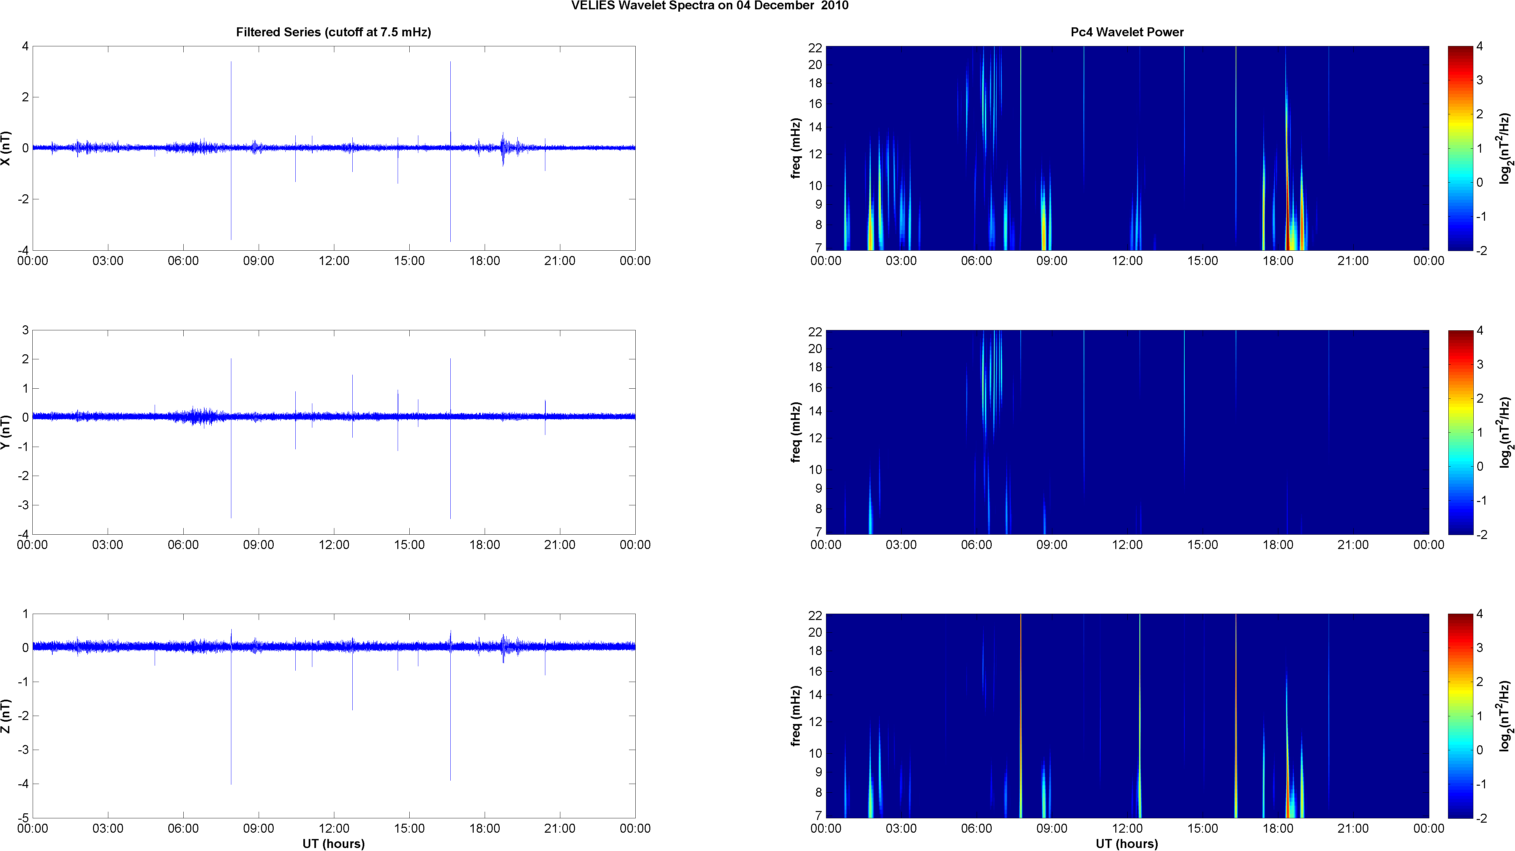Select freq (mHz) label of top wavelet plot
The image size is (1515, 851).
796,148
